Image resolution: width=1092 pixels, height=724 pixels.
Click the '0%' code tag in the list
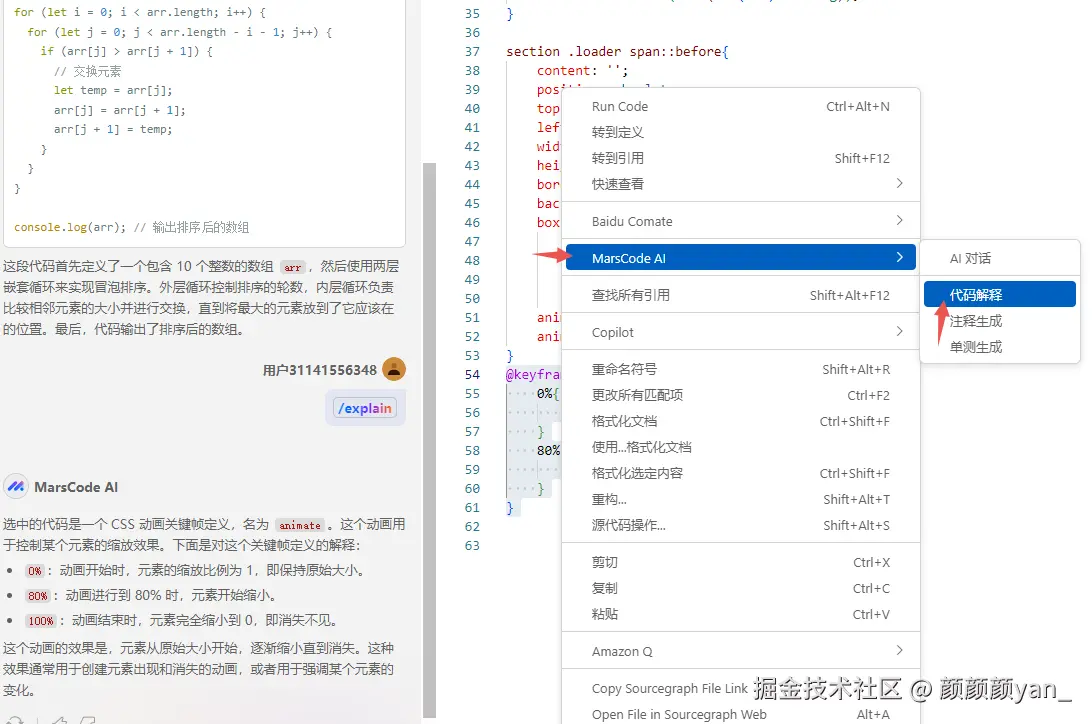pos(35,571)
